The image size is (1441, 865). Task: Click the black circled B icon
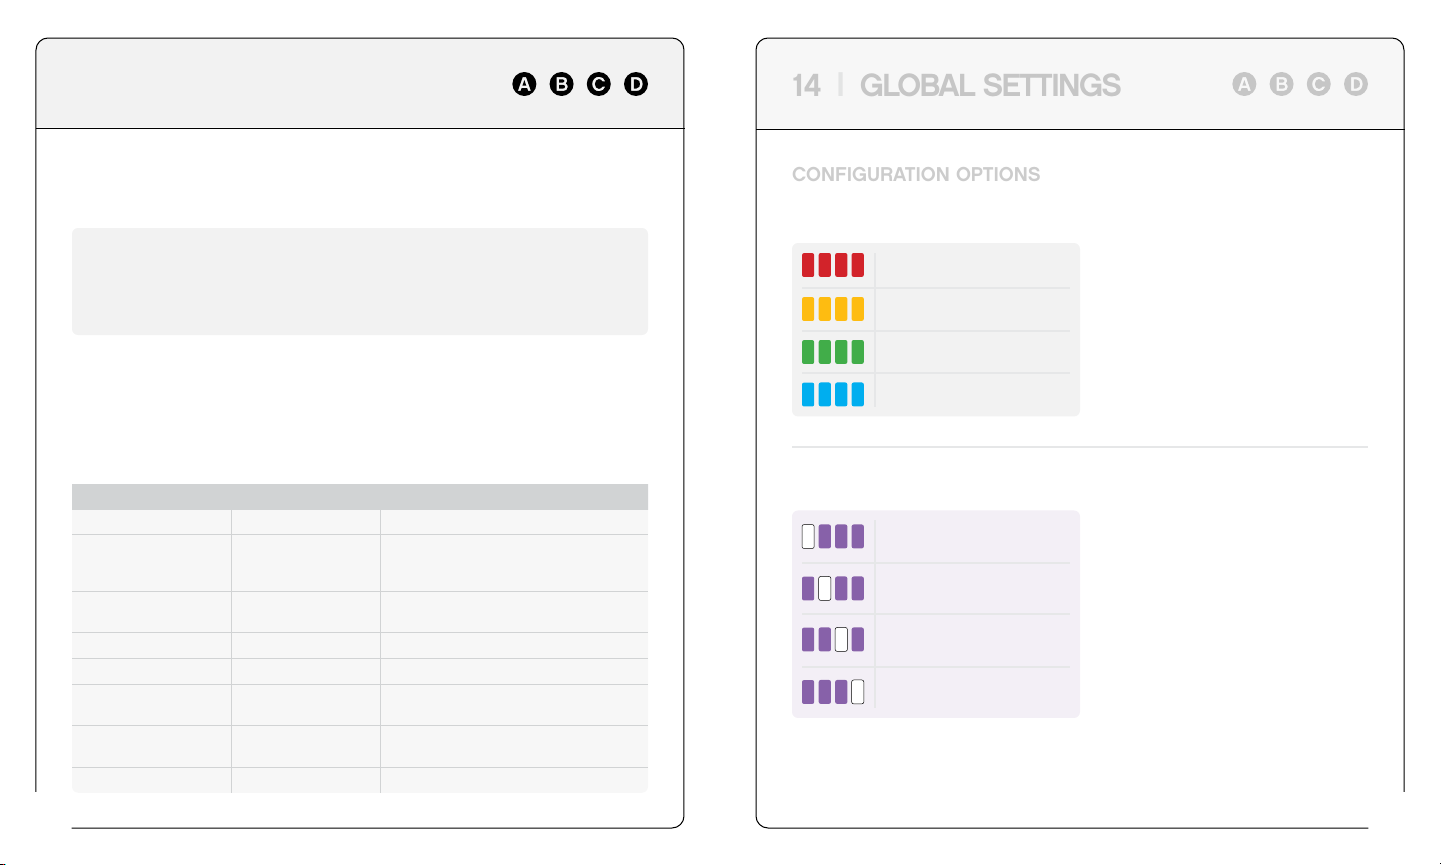click(562, 85)
